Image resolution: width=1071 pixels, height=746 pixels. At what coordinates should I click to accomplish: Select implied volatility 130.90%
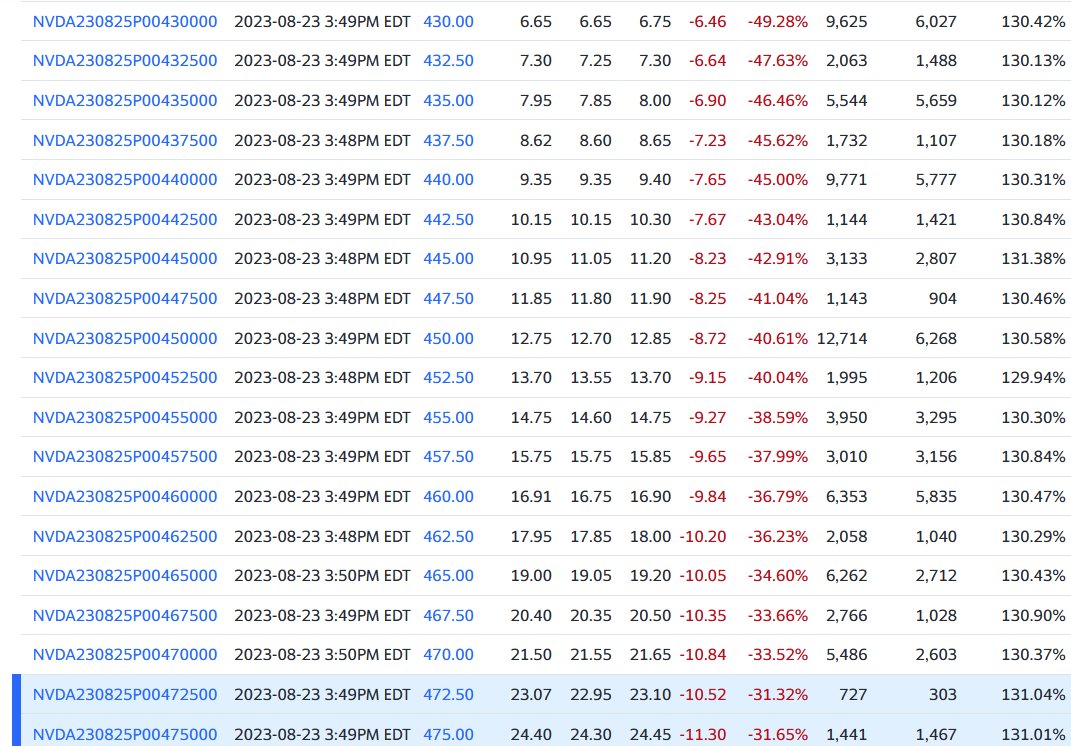pyautogui.click(x=1033, y=615)
